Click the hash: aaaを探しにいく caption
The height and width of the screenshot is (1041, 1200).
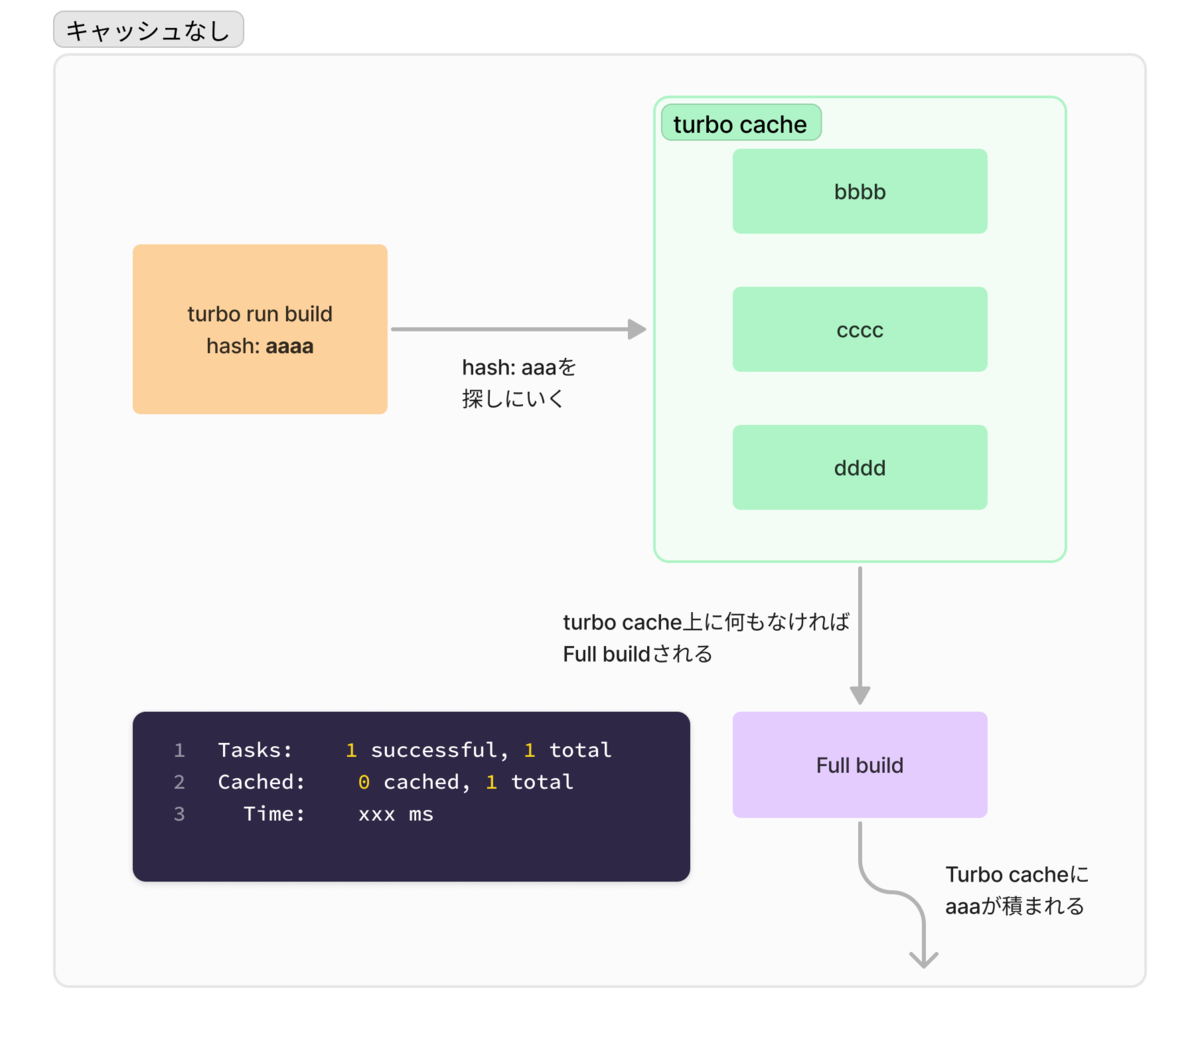[519, 383]
